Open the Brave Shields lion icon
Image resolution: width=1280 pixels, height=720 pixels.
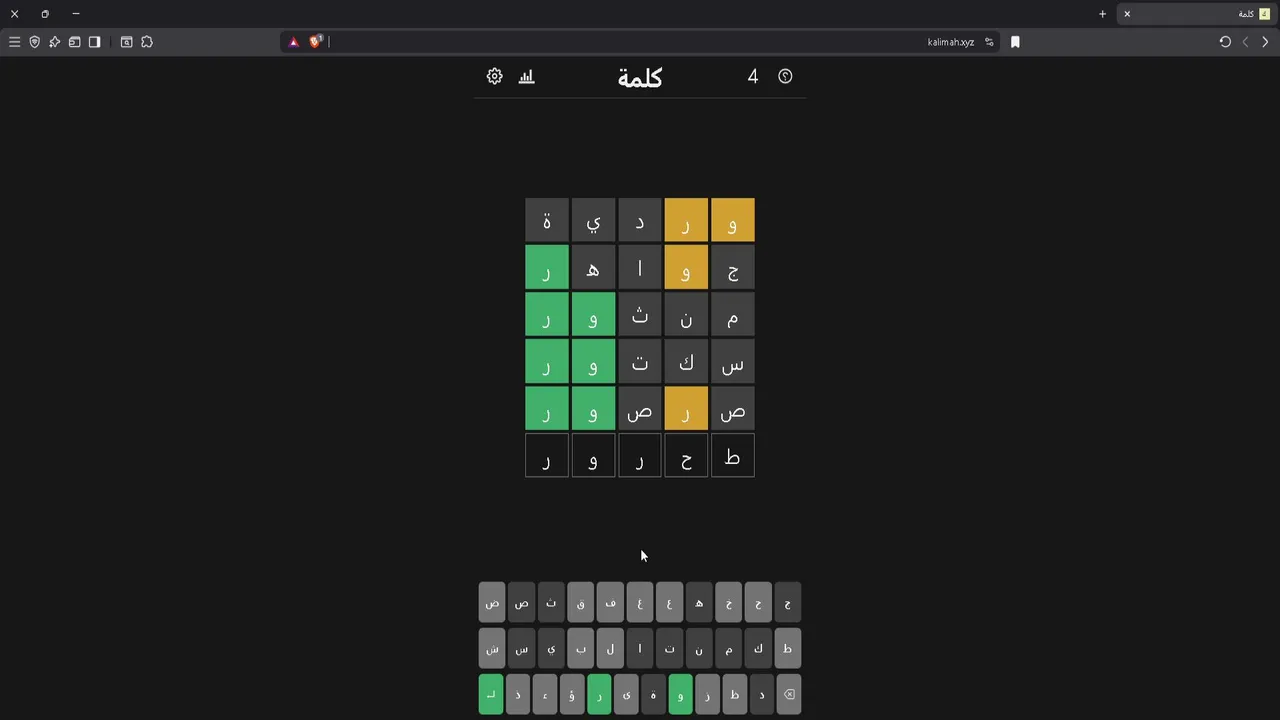pos(315,42)
